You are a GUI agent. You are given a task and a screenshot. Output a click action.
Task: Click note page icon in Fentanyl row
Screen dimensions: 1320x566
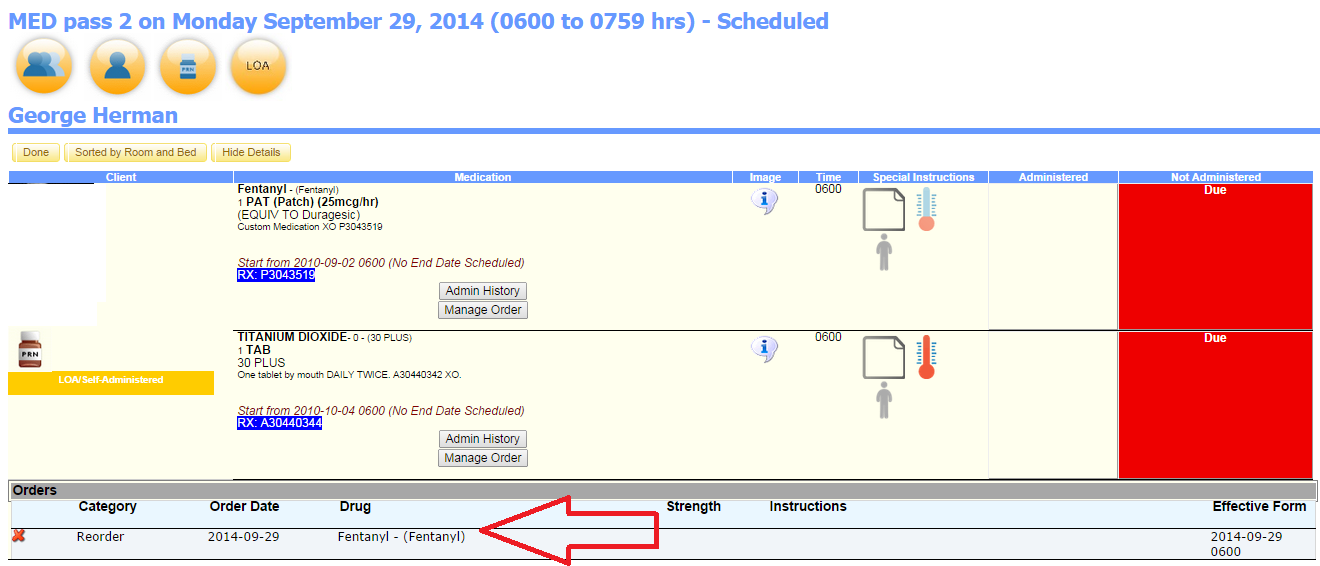883,210
